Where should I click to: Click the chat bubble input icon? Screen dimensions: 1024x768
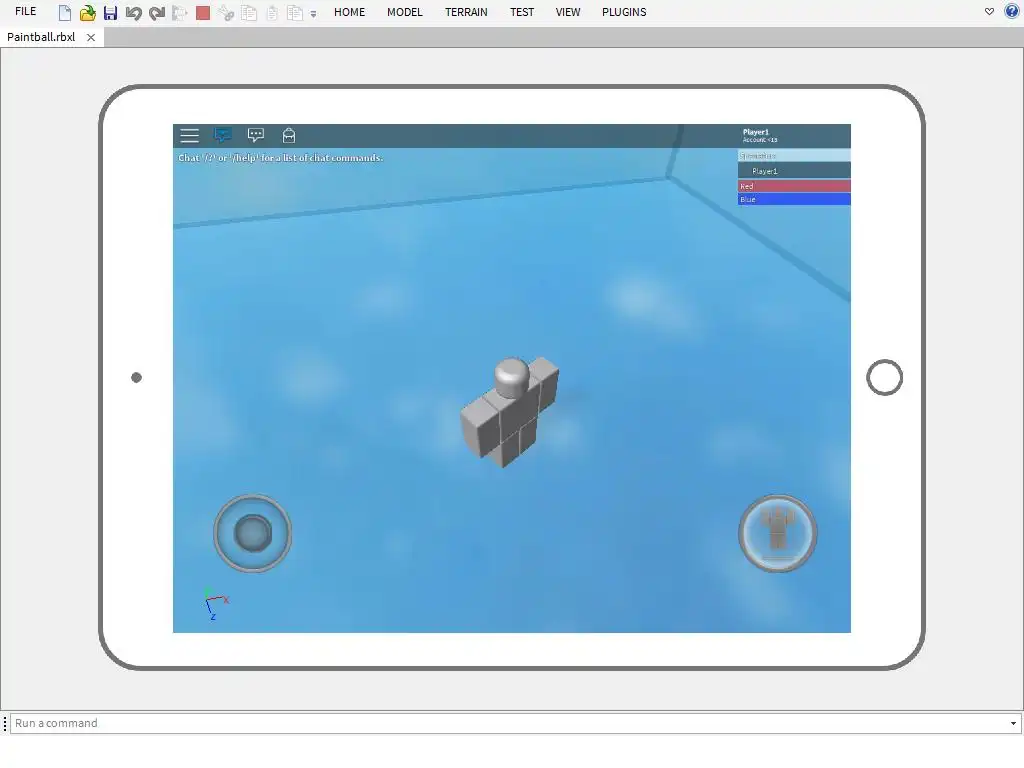(256, 135)
